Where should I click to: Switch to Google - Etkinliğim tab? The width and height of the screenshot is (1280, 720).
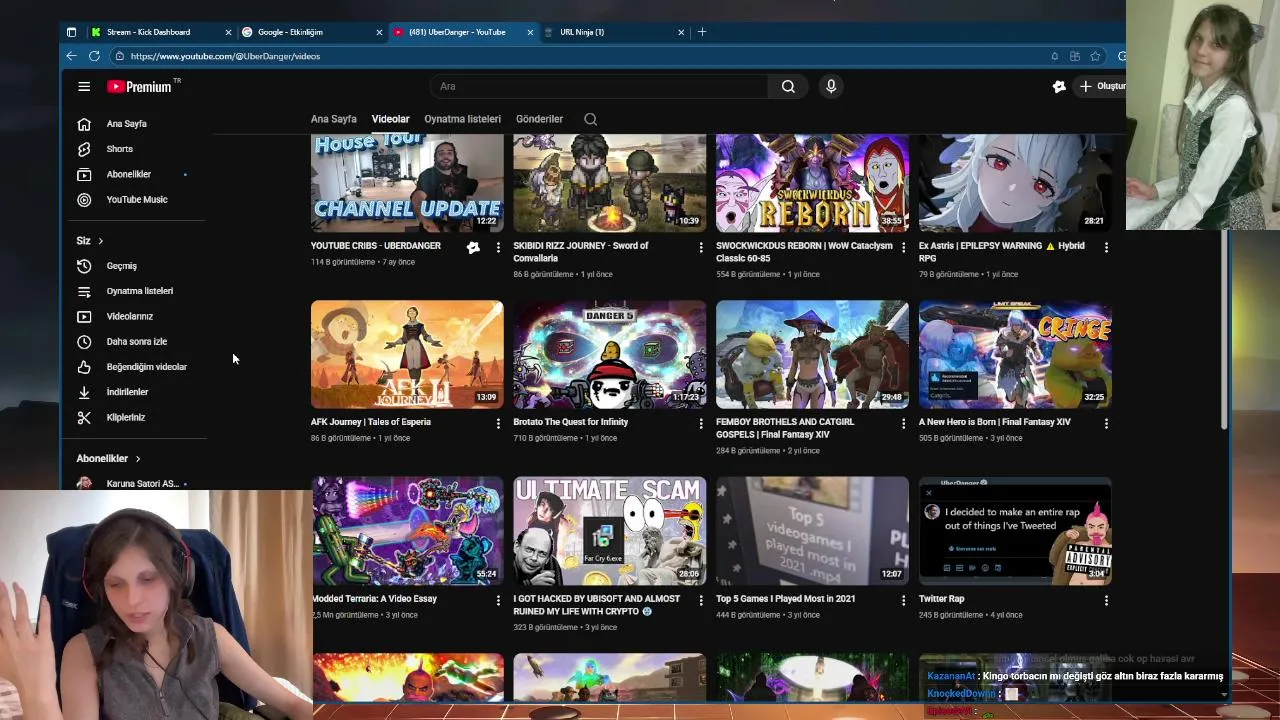pos(290,32)
